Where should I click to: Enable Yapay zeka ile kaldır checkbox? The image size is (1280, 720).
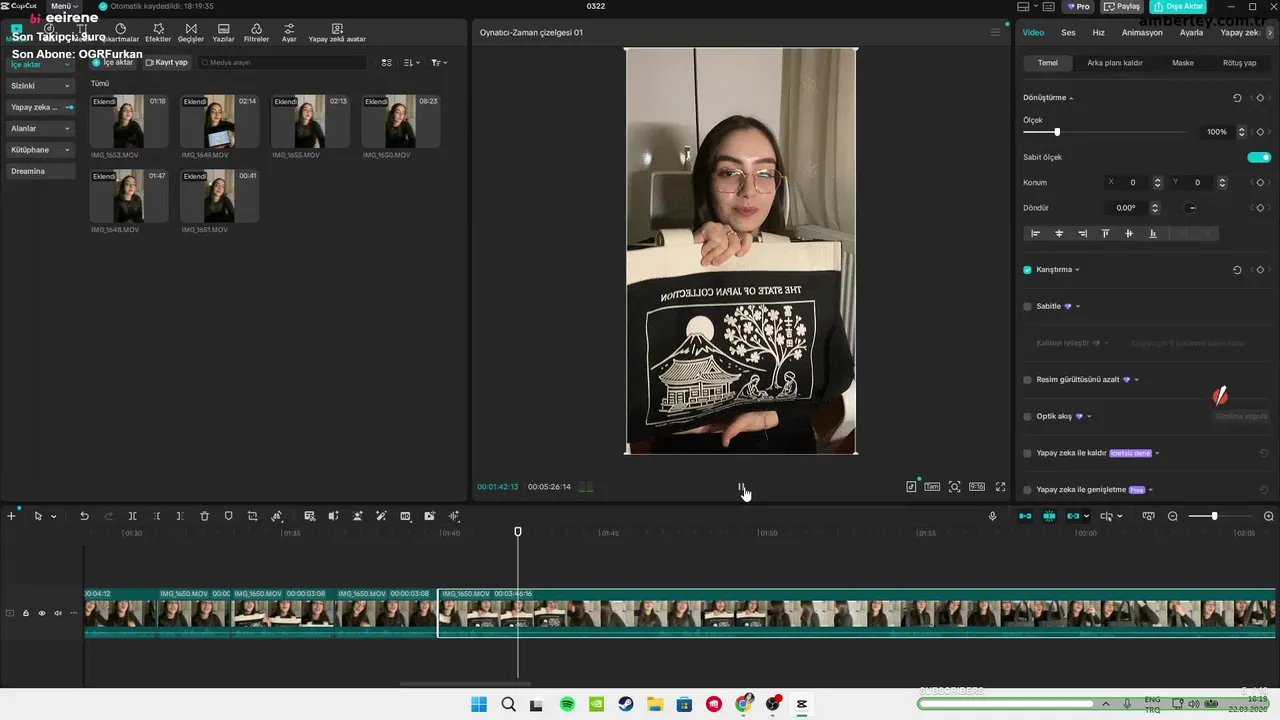(1027, 453)
